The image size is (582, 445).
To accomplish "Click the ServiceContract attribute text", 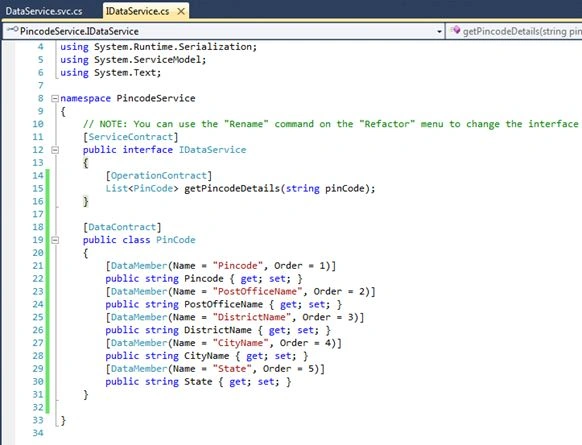I will 131,137.
